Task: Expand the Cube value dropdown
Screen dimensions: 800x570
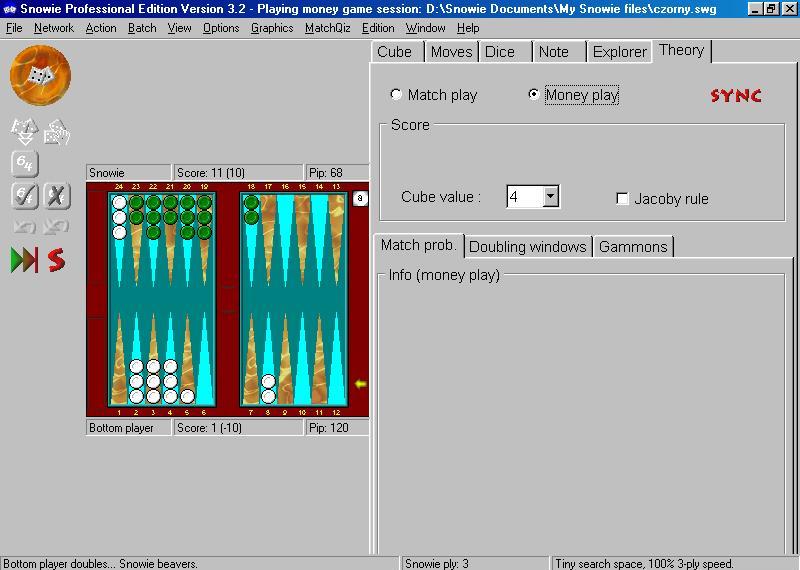Action: [x=550, y=197]
